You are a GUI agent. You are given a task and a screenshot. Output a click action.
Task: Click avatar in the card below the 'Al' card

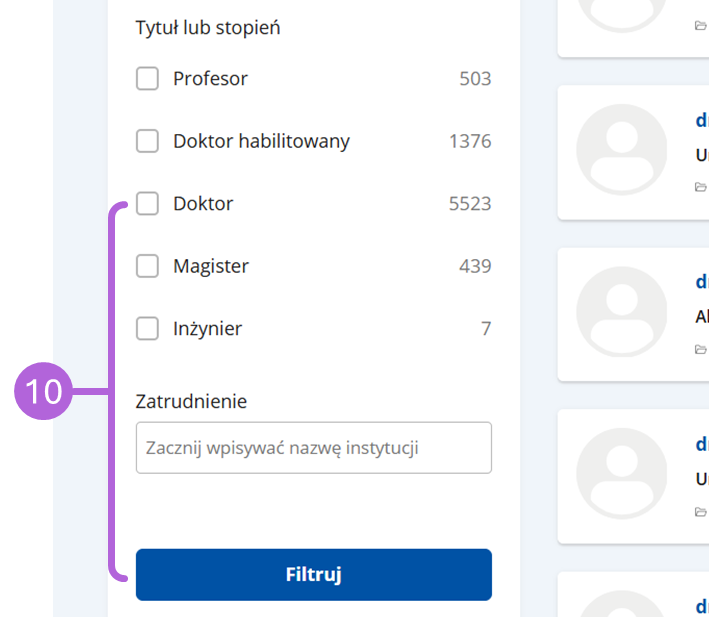622,474
